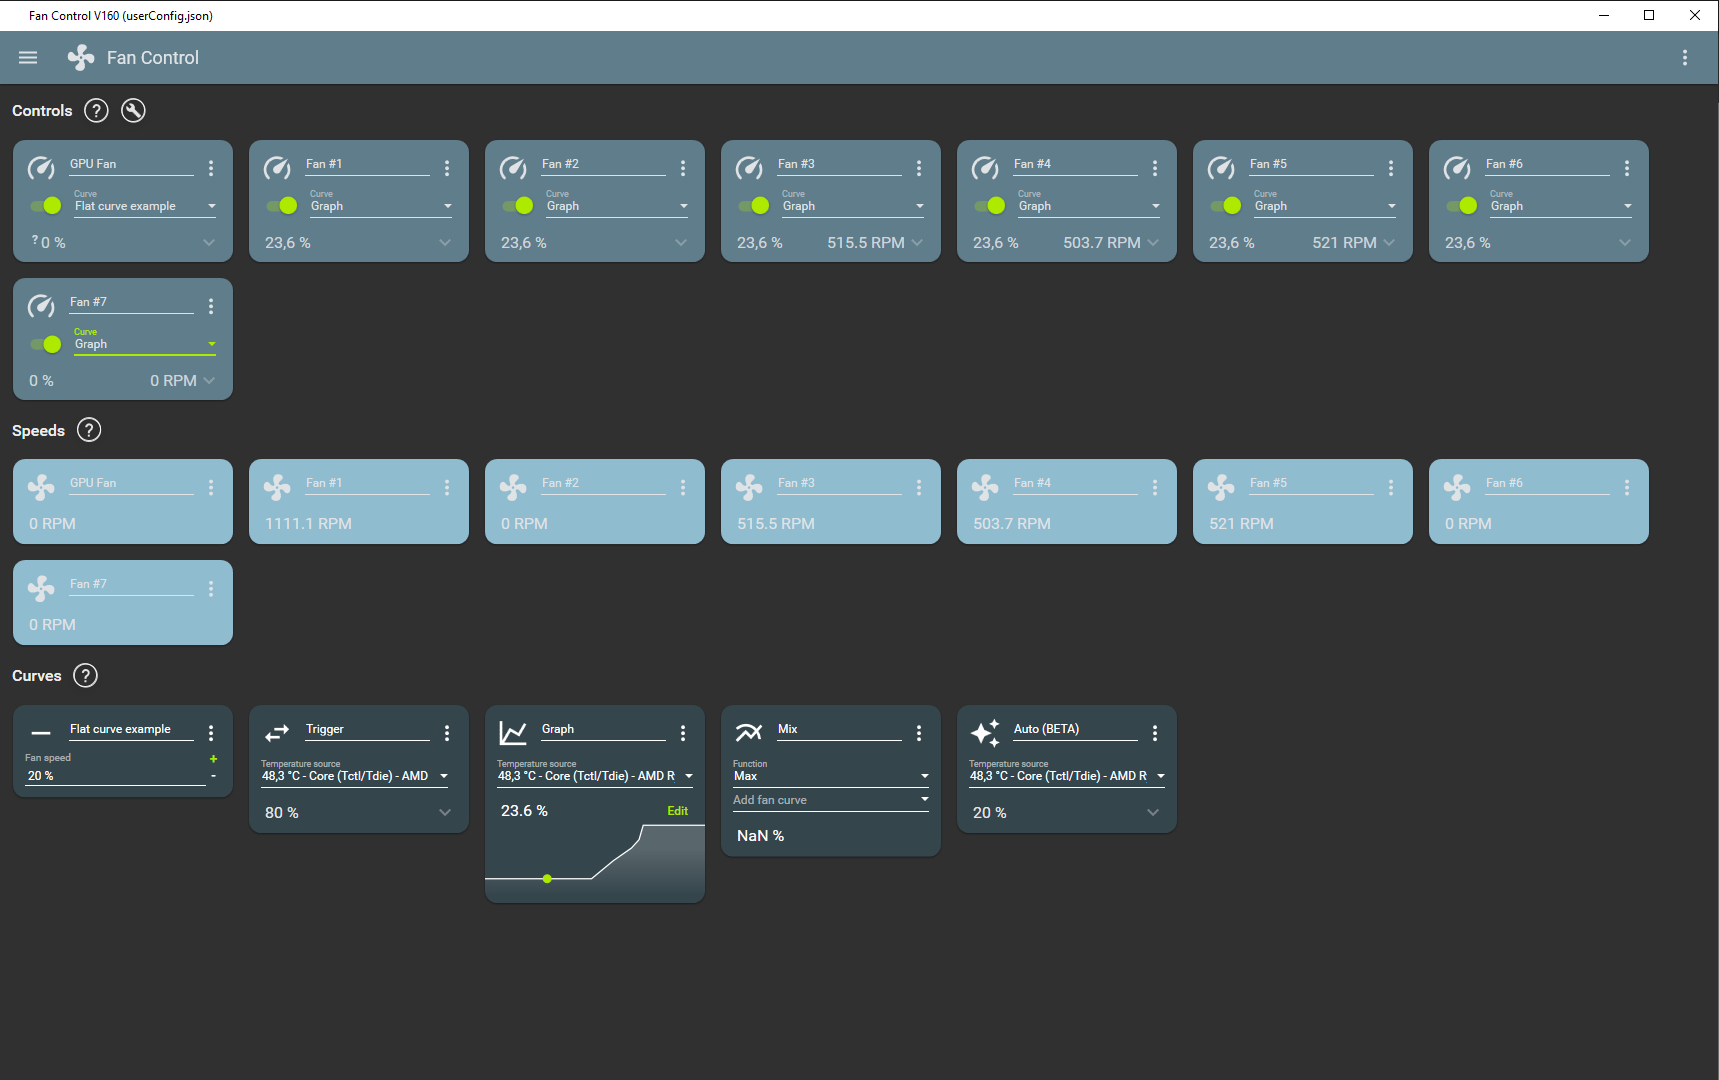Click the Speeds help question mark icon
The width and height of the screenshot is (1719, 1080).
click(89, 430)
